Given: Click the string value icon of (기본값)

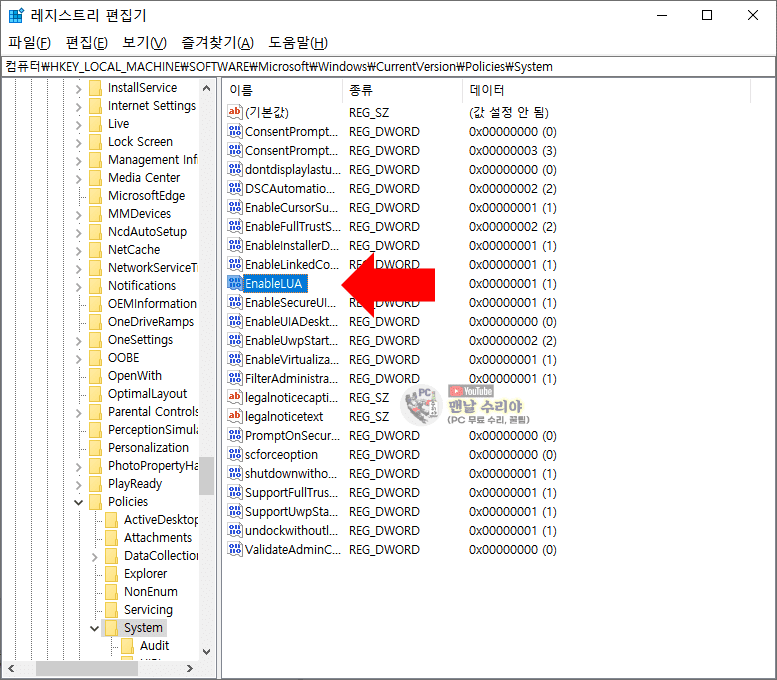Looking at the screenshot, I should [235, 112].
